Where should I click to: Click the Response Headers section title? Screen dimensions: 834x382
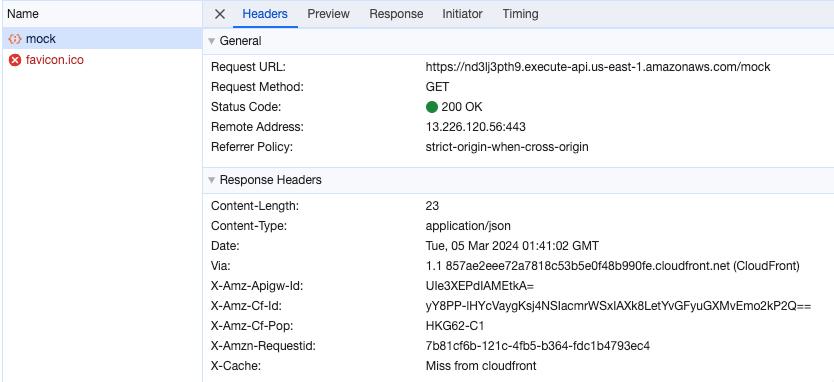point(271,180)
